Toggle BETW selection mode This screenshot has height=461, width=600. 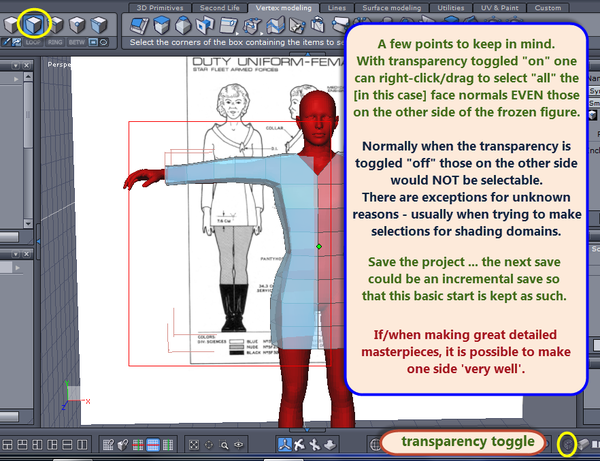[77, 42]
